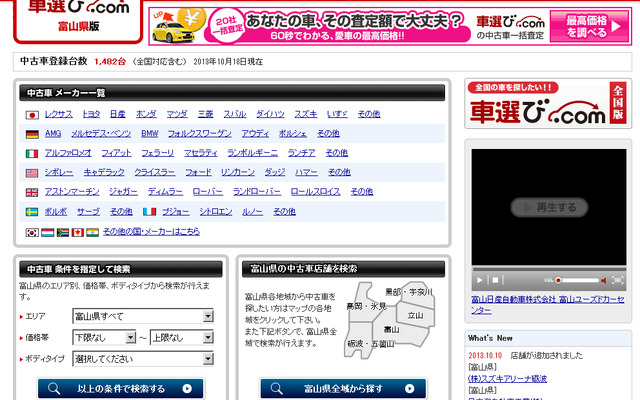Click the Italy flag icon
Screen dimensions: 640x400
pyautogui.click(x=32, y=153)
